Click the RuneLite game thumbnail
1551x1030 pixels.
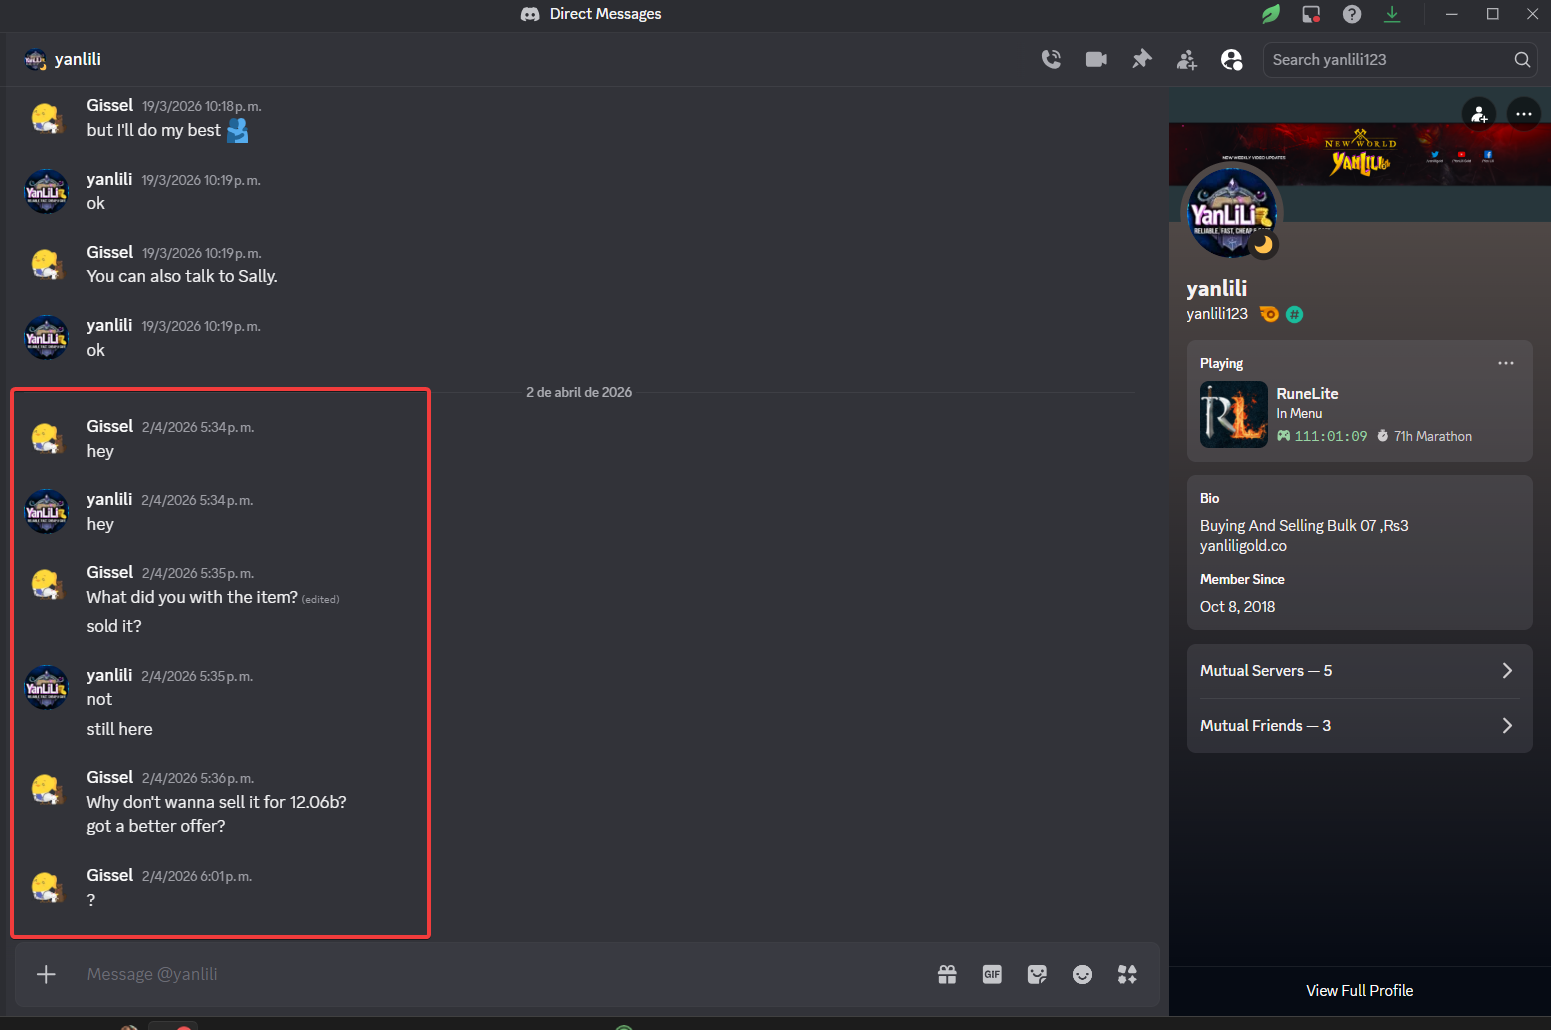(1234, 415)
